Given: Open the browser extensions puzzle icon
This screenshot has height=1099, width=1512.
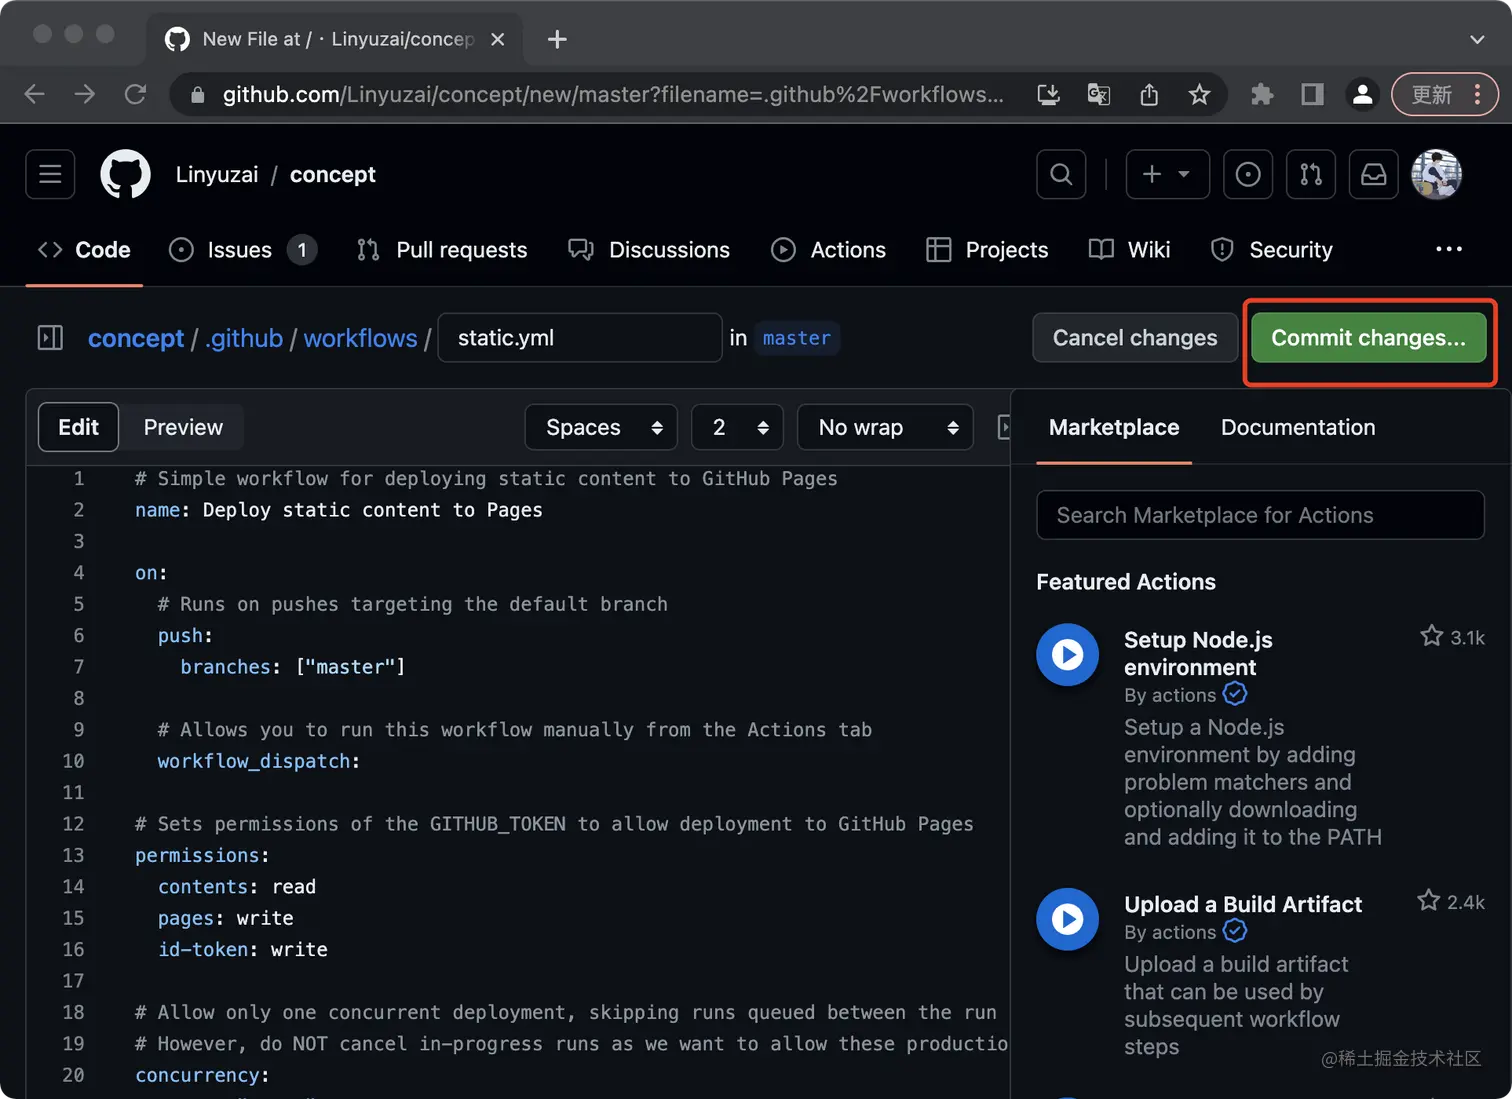Looking at the screenshot, I should point(1262,94).
